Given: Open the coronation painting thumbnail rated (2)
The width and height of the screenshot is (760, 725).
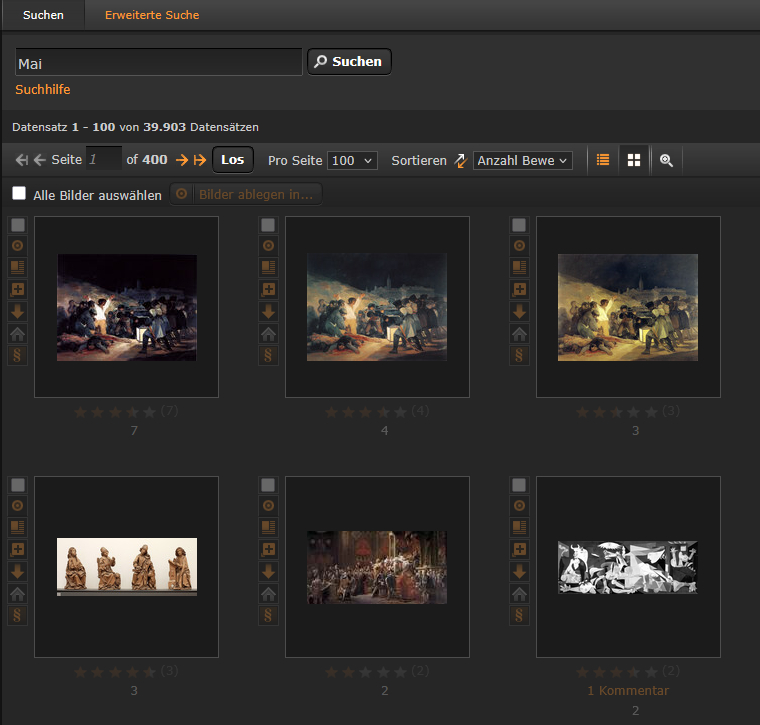Looking at the screenshot, I should (377, 567).
